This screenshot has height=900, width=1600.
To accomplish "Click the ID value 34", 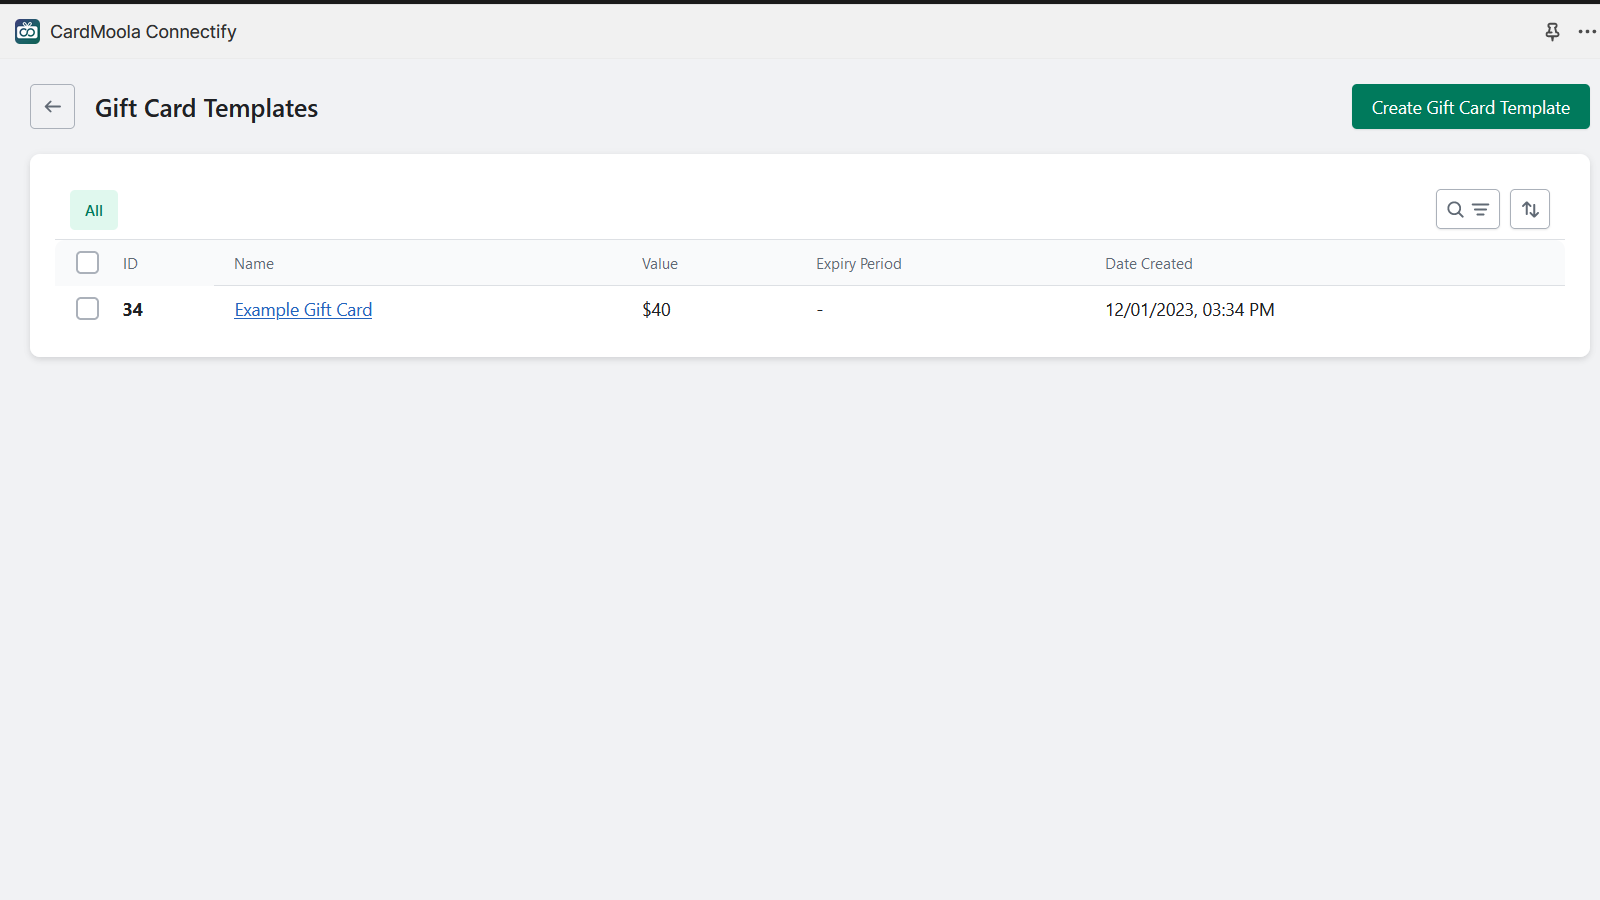I will pyautogui.click(x=133, y=310).
